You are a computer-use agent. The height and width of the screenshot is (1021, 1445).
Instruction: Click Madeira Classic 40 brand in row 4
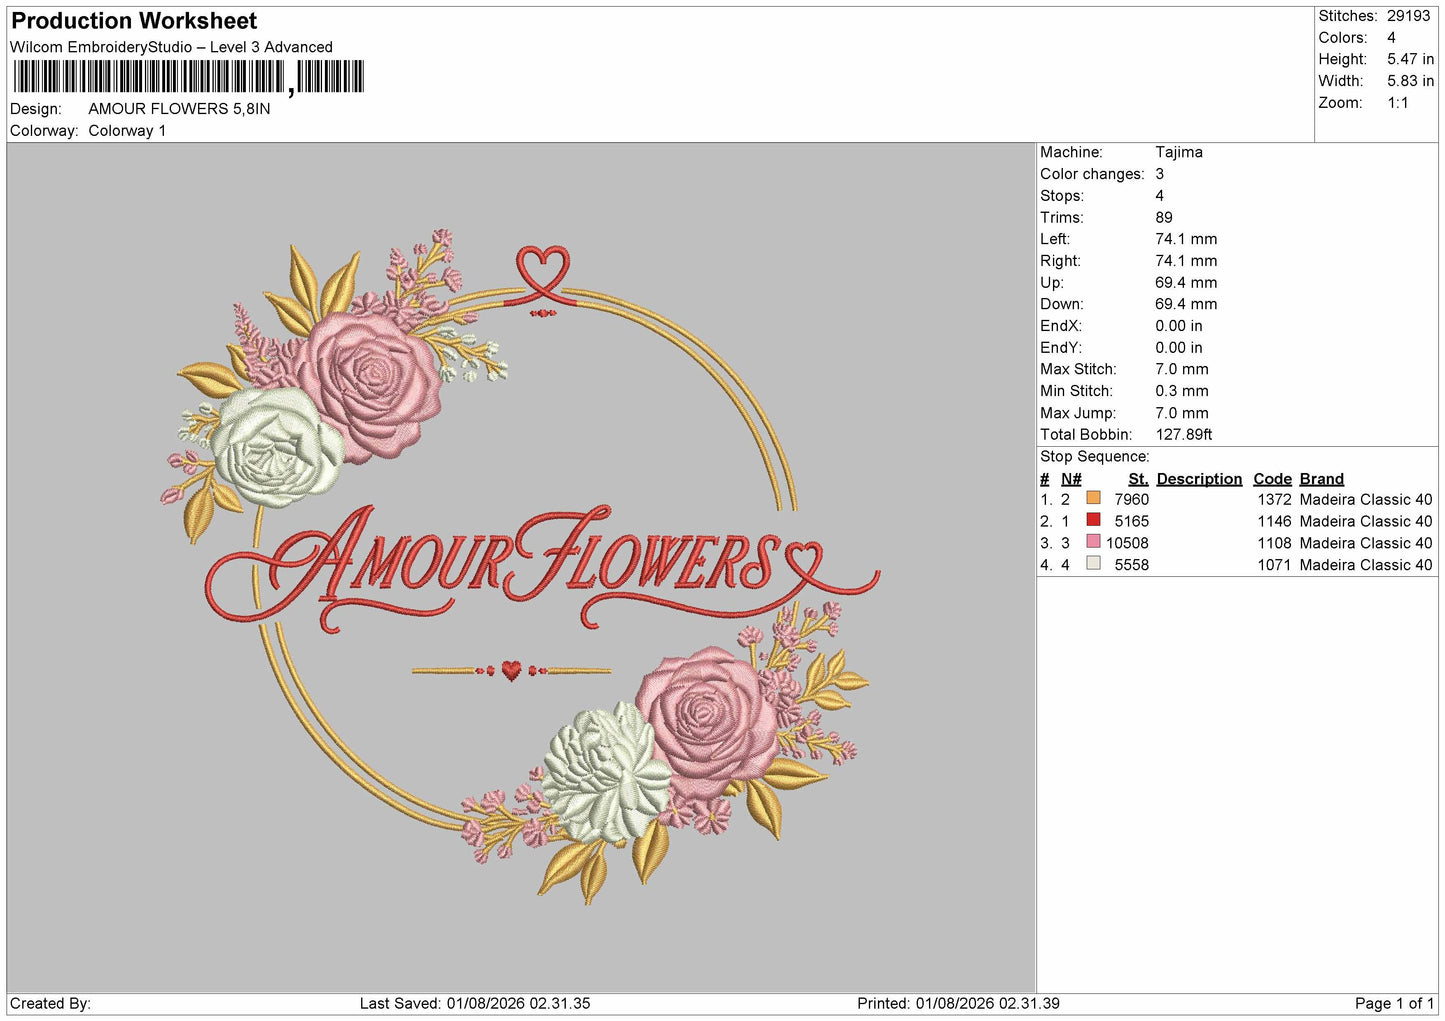pyautogui.click(x=1366, y=565)
